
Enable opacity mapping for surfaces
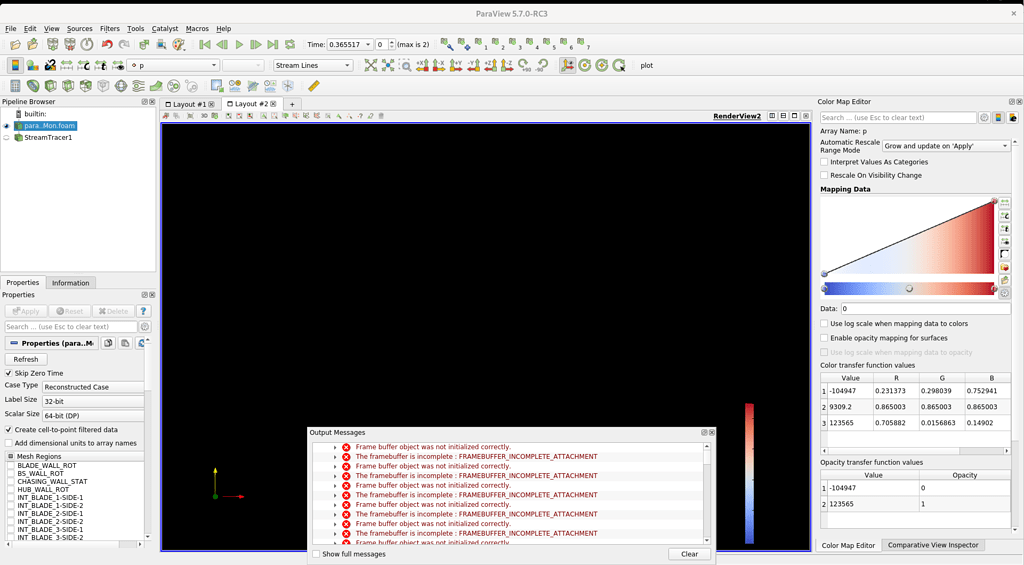pyautogui.click(x=824, y=338)
